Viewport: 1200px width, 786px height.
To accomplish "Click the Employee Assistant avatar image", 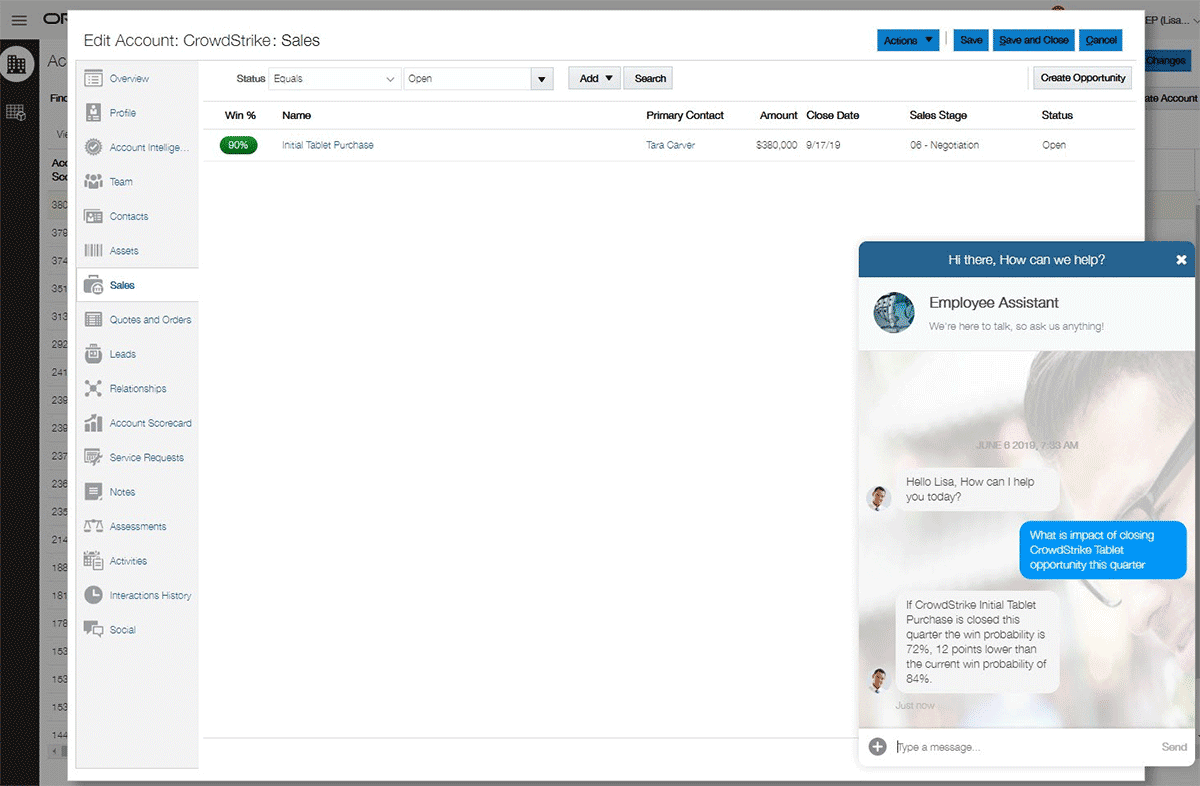I will pos(894,312).
